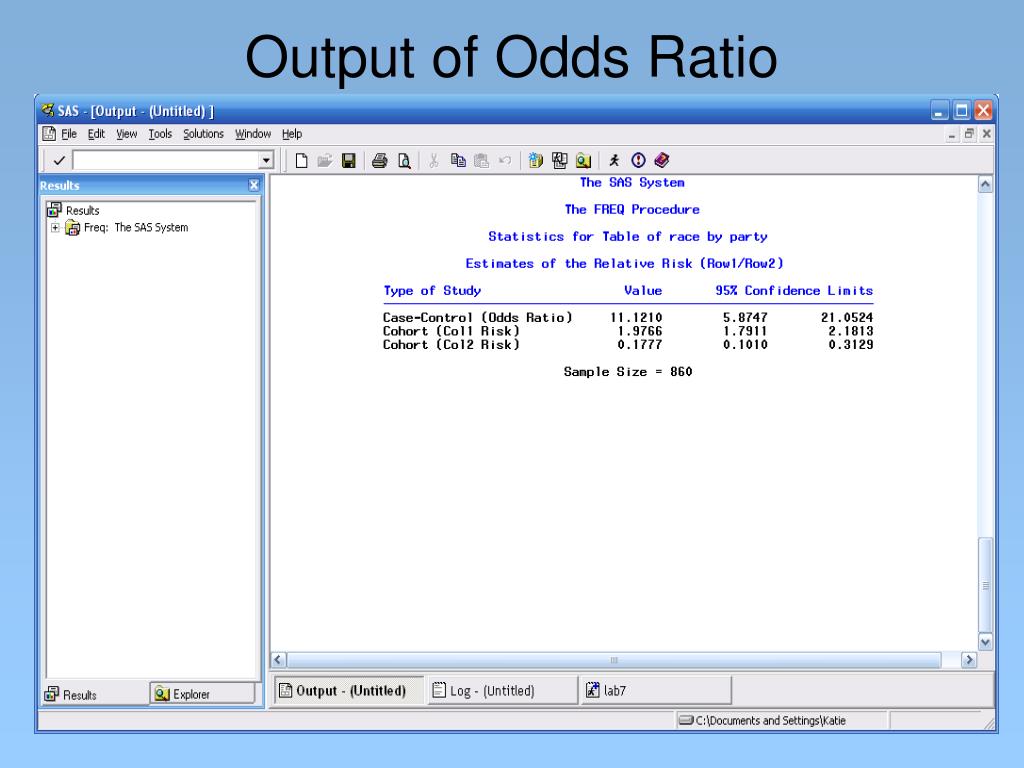Switch to the Results tab at bottom

tap(95, 695)
